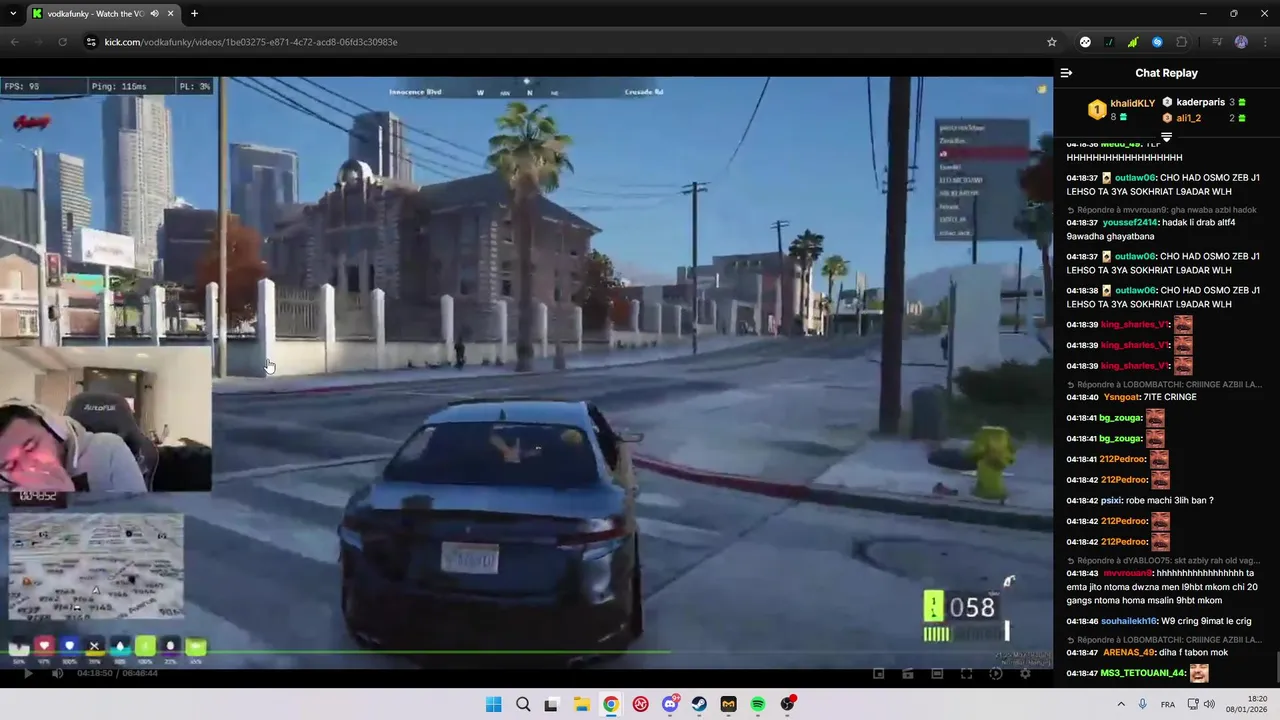Image resolution: width=1280 pixels, height=720 pixels.
Task: Change the FRA keyboard language
Action: pos(1168,705)
